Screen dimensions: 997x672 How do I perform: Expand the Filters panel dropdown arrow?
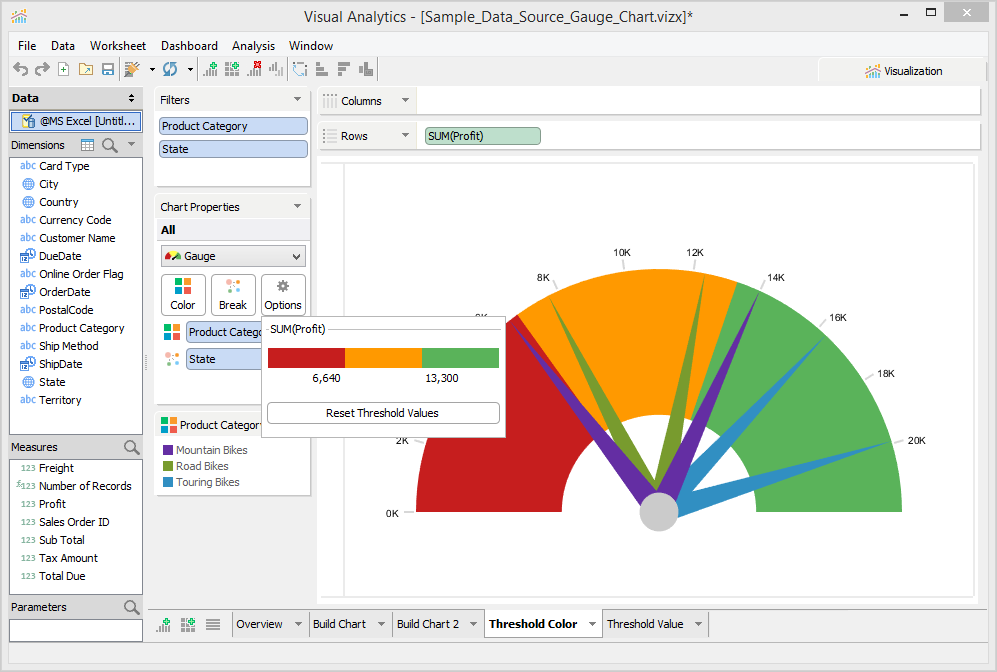click(297, 100)
